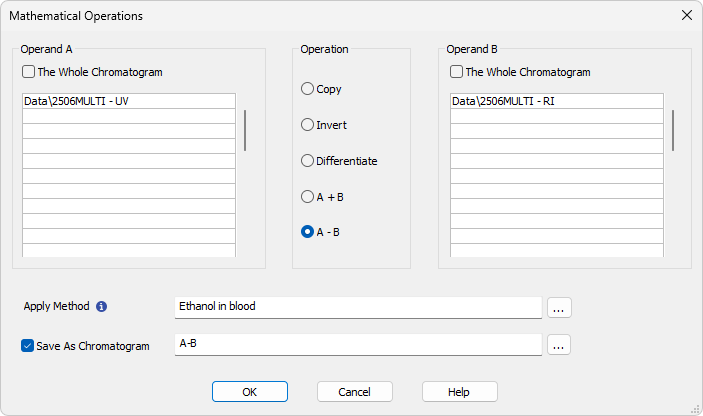Click the A-B chromatogram name field
703x416 pixels.
click(x=358, y=345)
